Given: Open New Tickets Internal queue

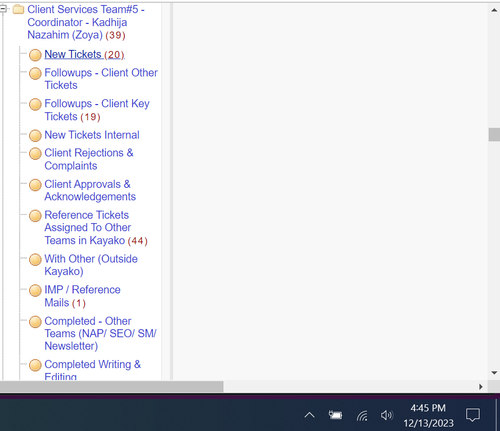Looking at the screenshot, I should (x=92, y=135).
